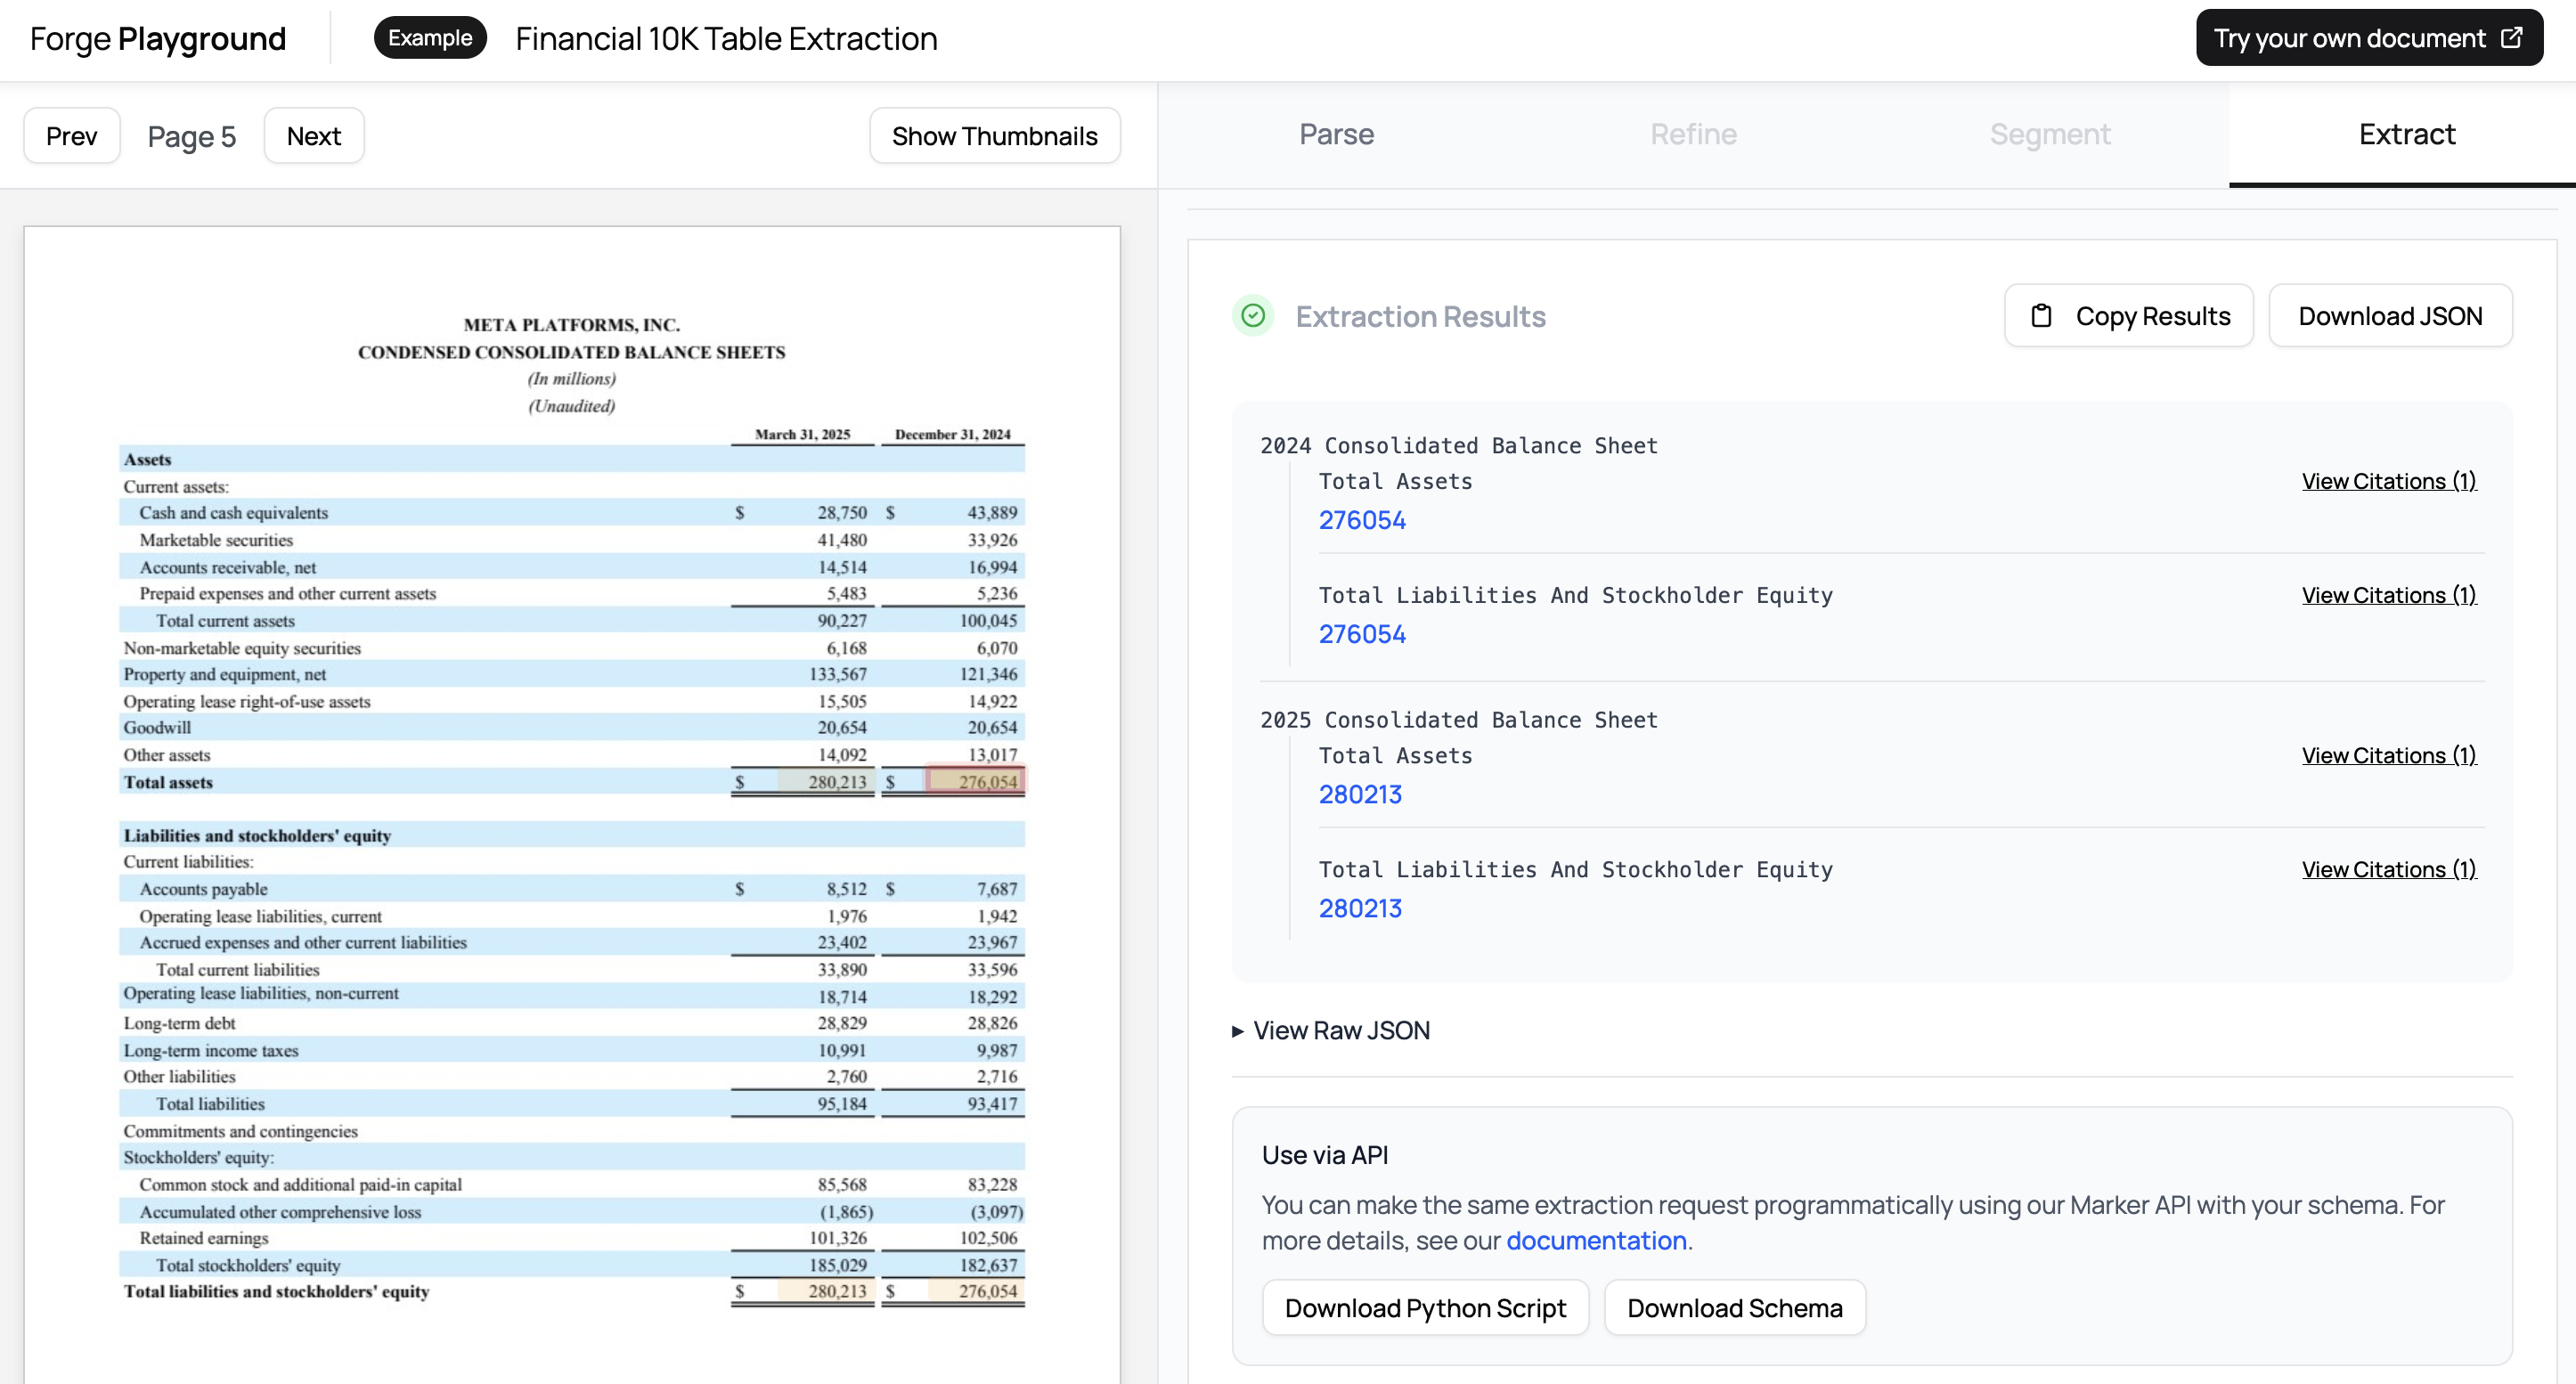
Task: Click the Extract tab
Action: tap(2406, 134)
